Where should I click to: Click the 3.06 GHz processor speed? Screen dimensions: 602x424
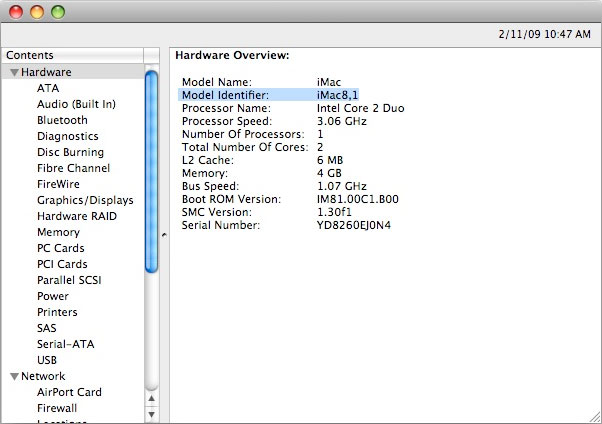point(342,121)
